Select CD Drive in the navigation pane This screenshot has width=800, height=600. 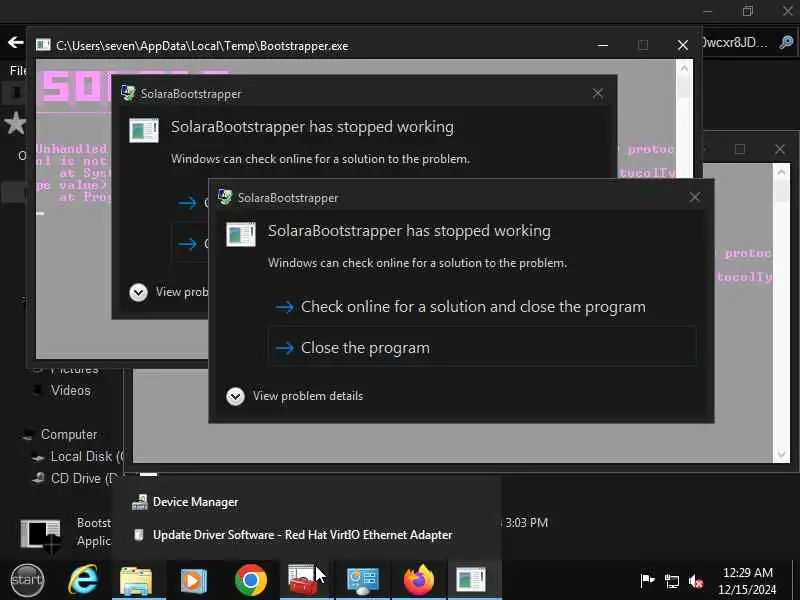pyautogui.click(x=76, y=479)
